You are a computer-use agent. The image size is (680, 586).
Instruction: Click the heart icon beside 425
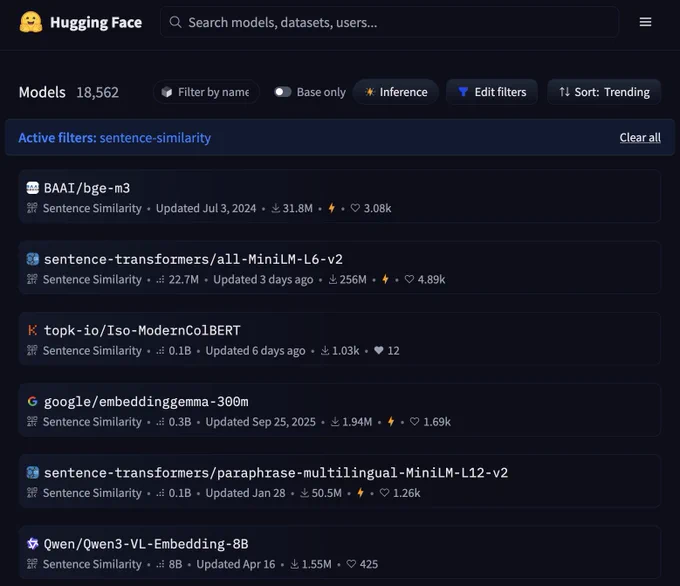click(351, 563)
